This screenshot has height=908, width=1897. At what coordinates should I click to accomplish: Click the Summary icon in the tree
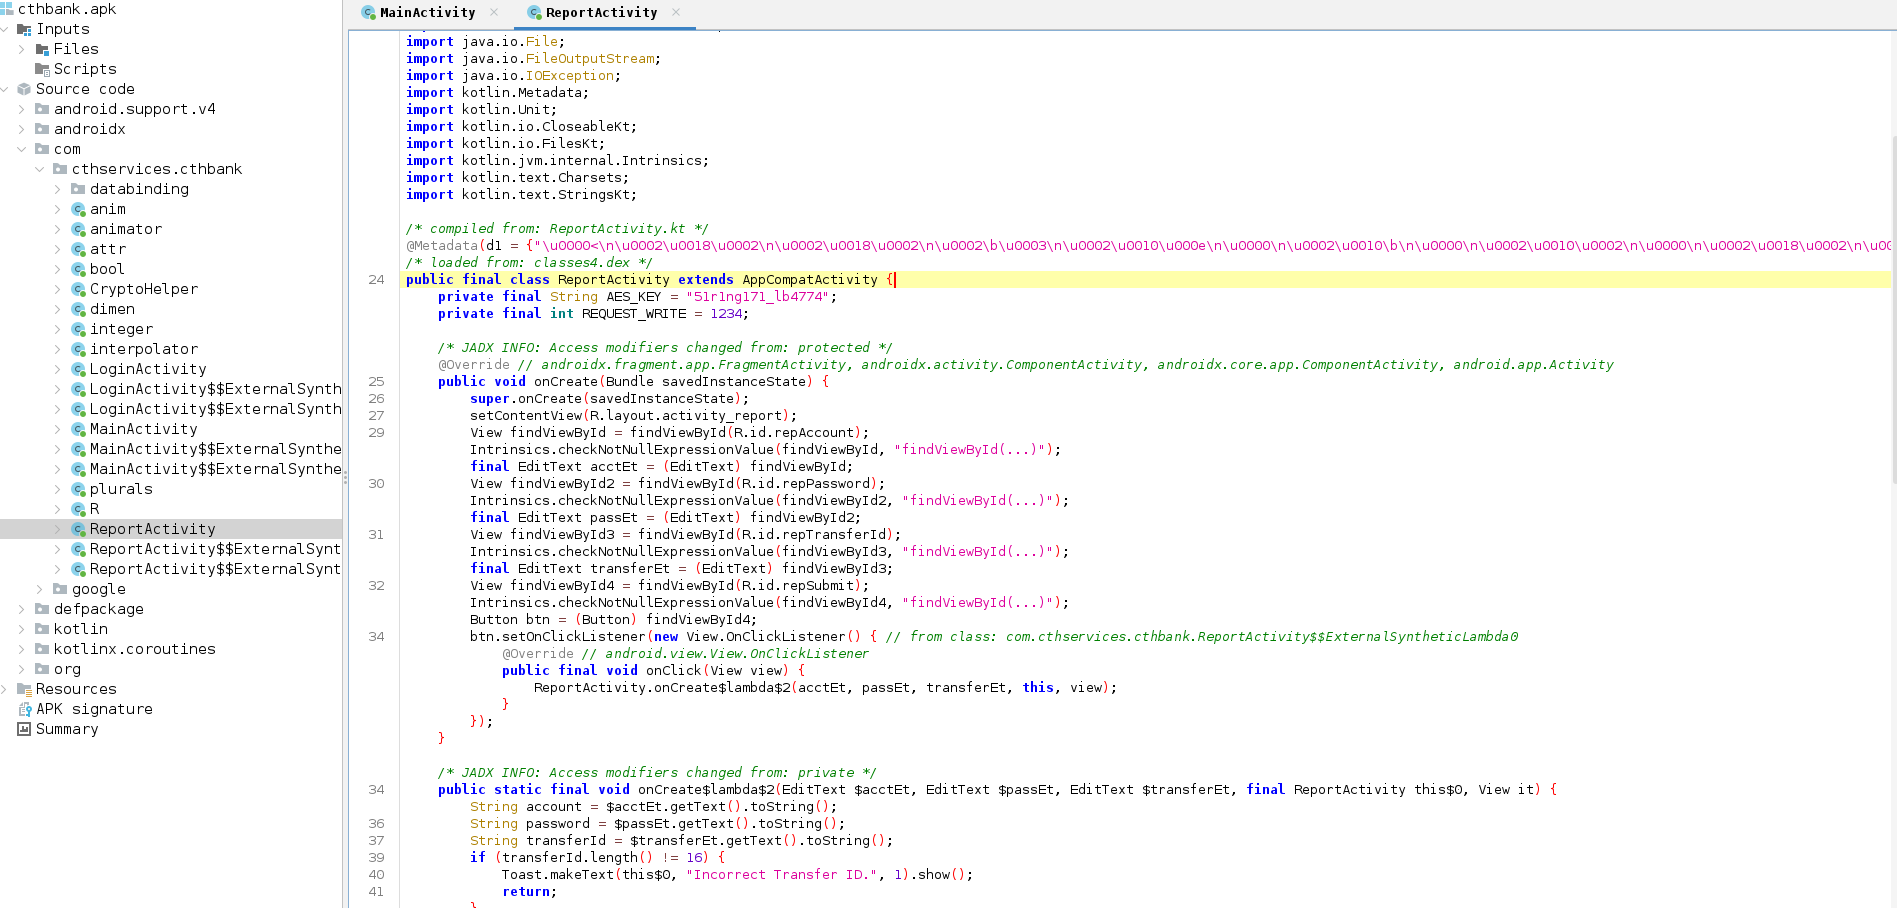pyautogui.click(x=25, y=729)
